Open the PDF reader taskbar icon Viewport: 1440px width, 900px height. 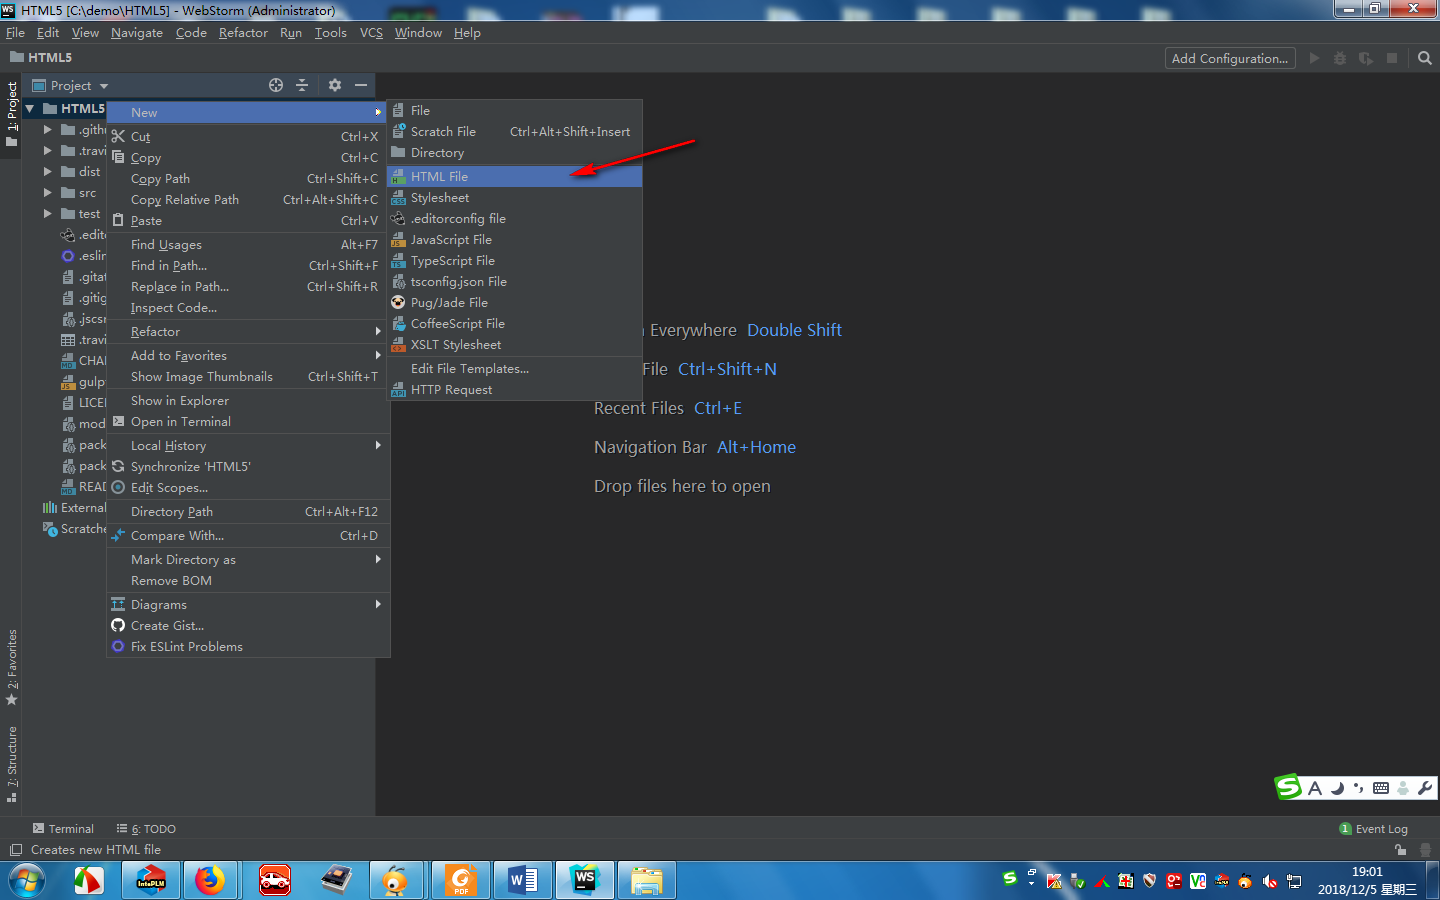click(x=461, y=880)
